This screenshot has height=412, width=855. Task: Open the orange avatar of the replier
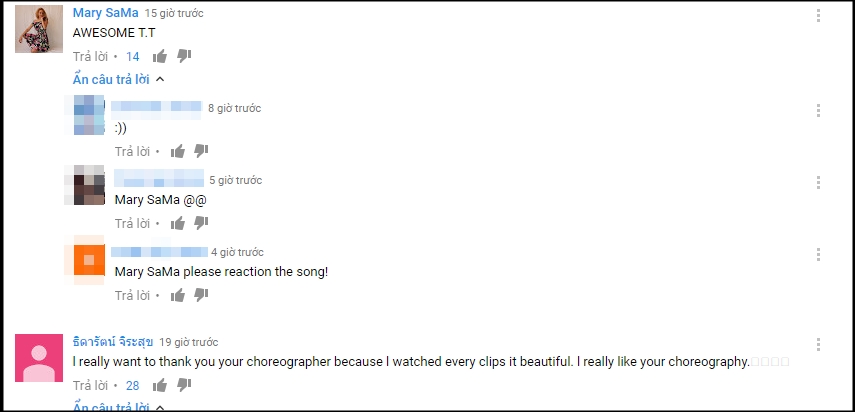pos(83,262)
